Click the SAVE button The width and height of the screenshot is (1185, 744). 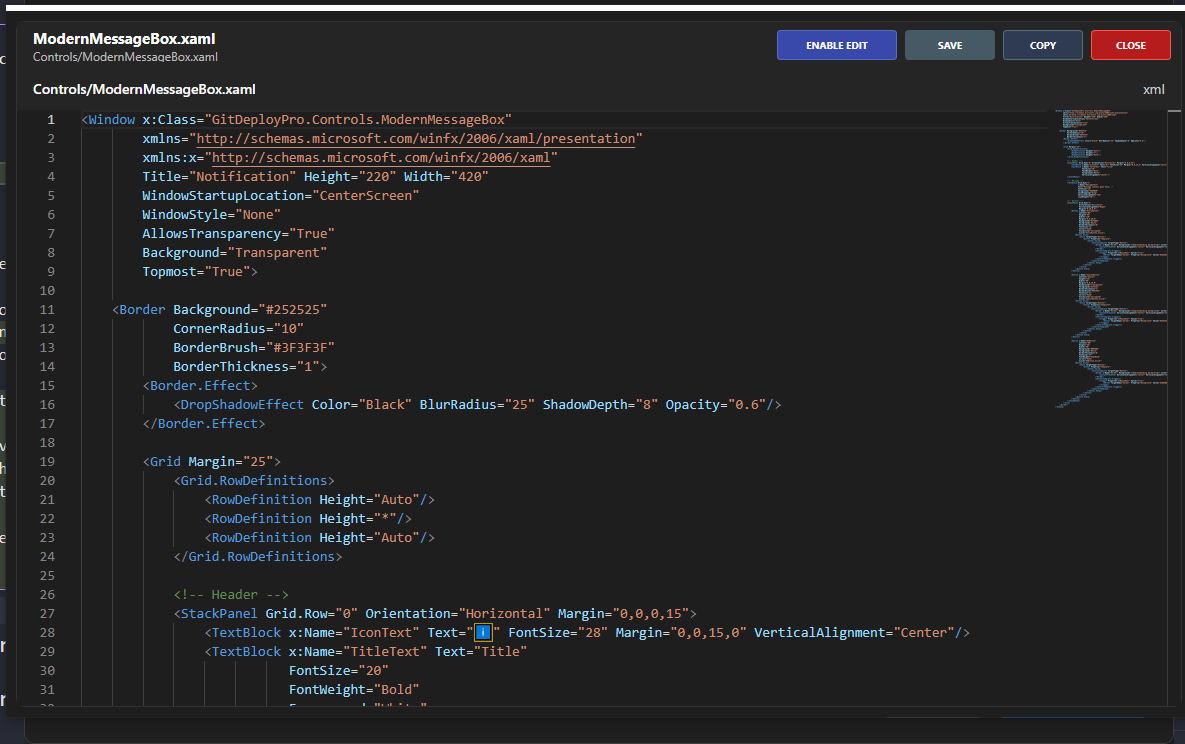pyautogui.click(x=949, y=45)
